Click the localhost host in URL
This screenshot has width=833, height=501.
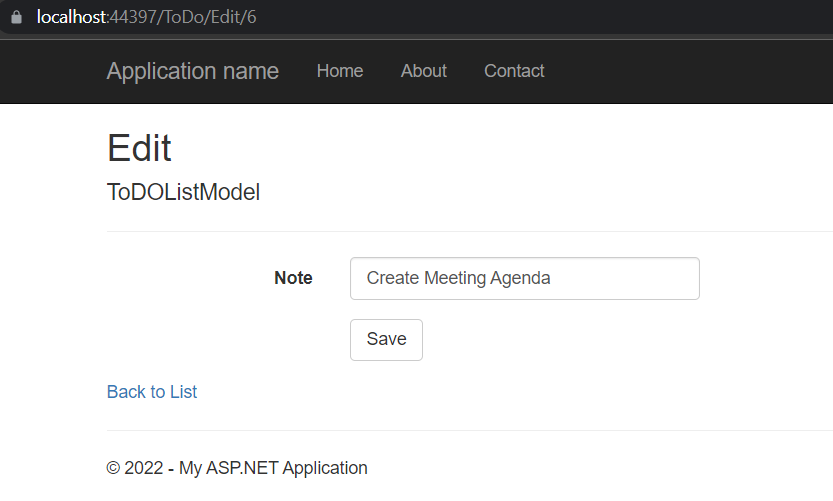71,17
